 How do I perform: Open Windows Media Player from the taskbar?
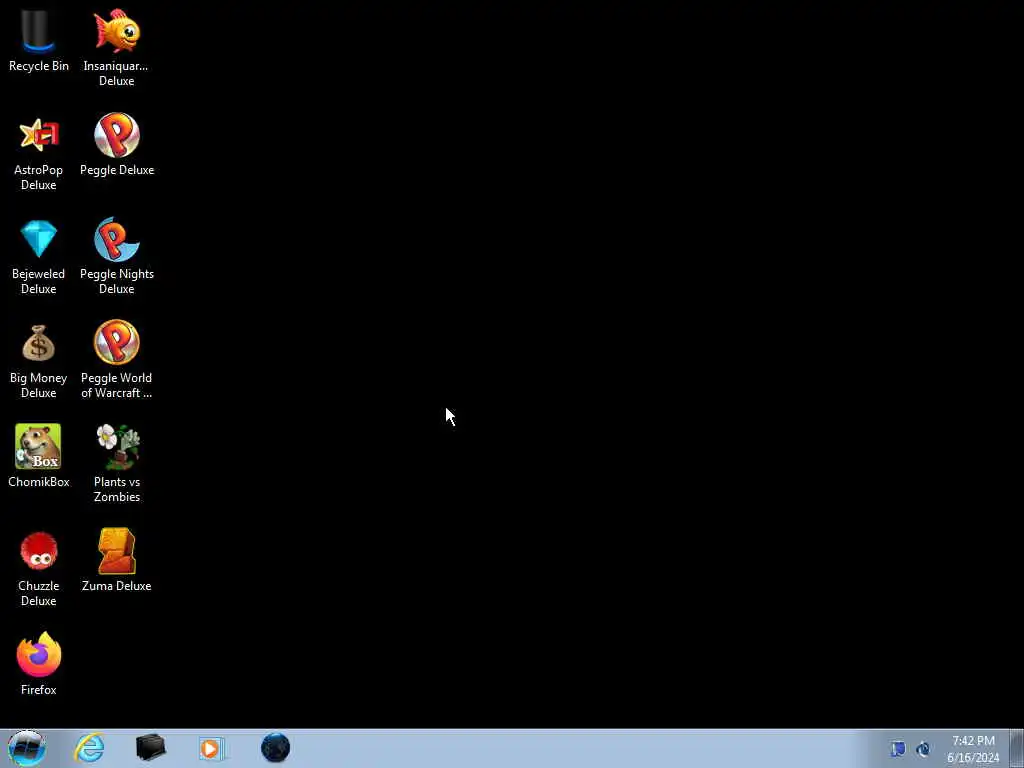(x=212, y=748)
